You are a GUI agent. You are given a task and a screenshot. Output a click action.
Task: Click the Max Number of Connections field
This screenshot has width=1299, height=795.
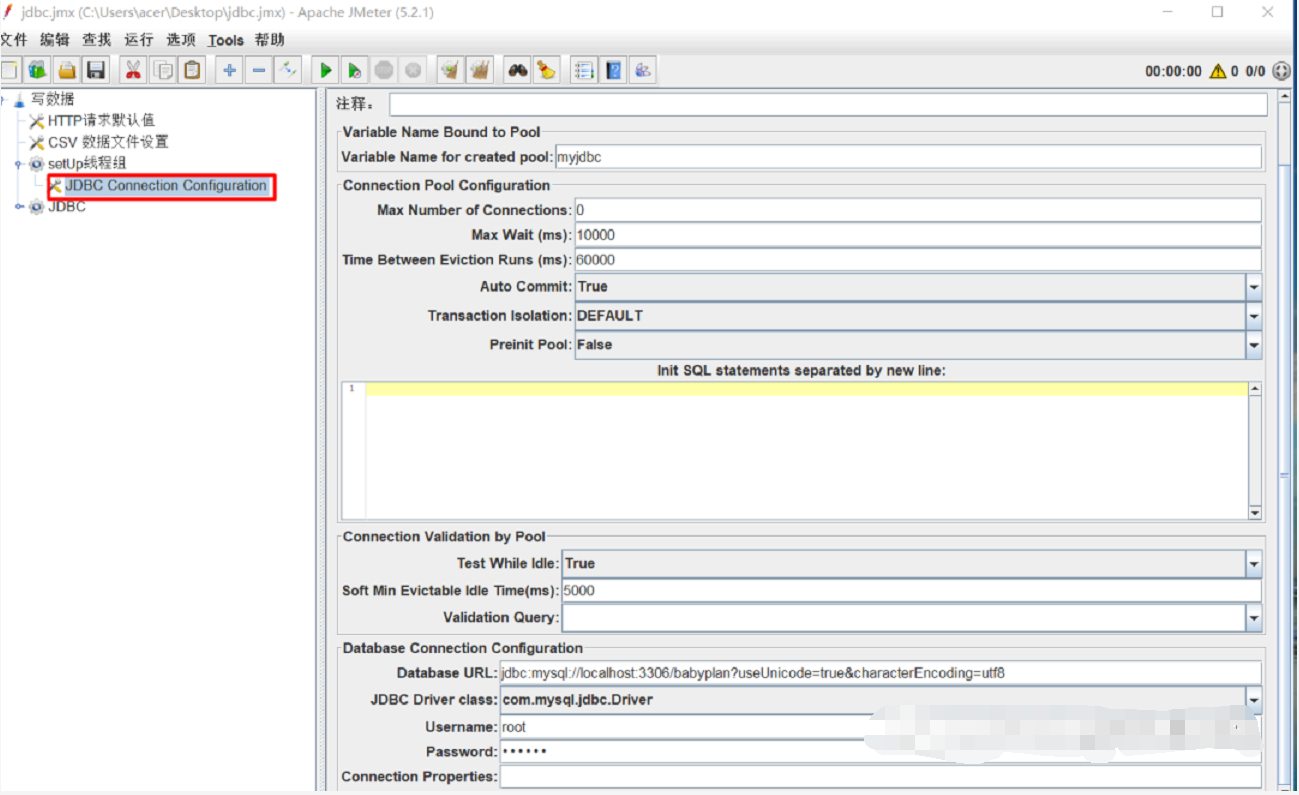[918, 210]
